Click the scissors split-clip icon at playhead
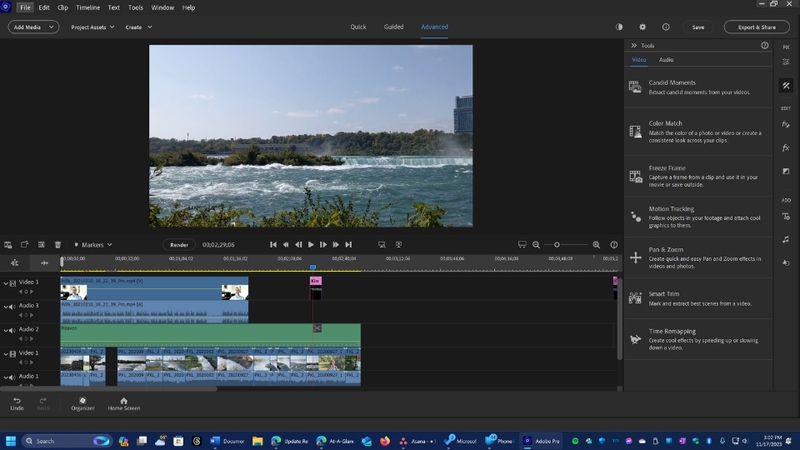Image resolution: width=800 pixels, height=450 pixels. [x=317, y=328]
